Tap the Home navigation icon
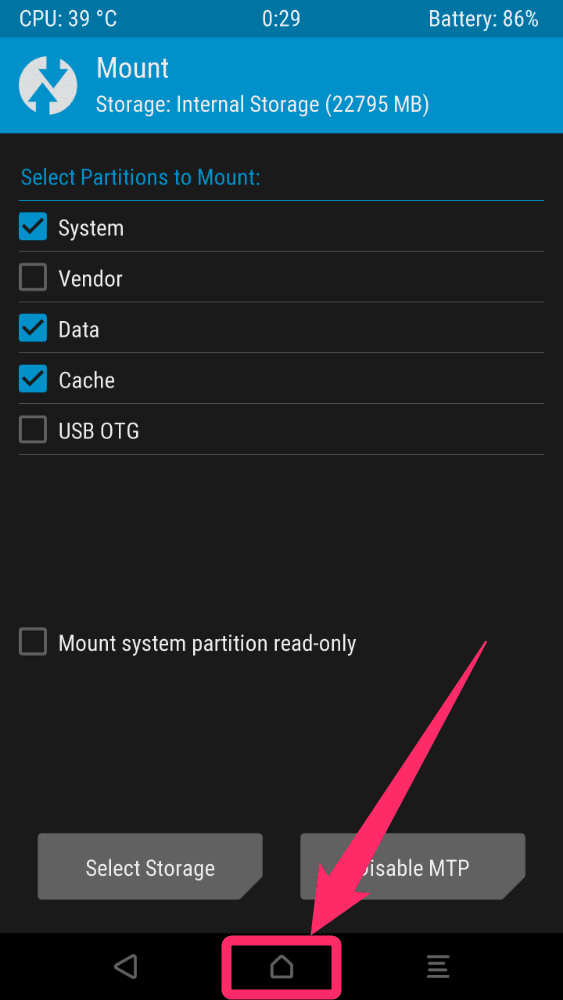Image resolution: width=563 pixels, height=1000 pixels. [281, 967]
